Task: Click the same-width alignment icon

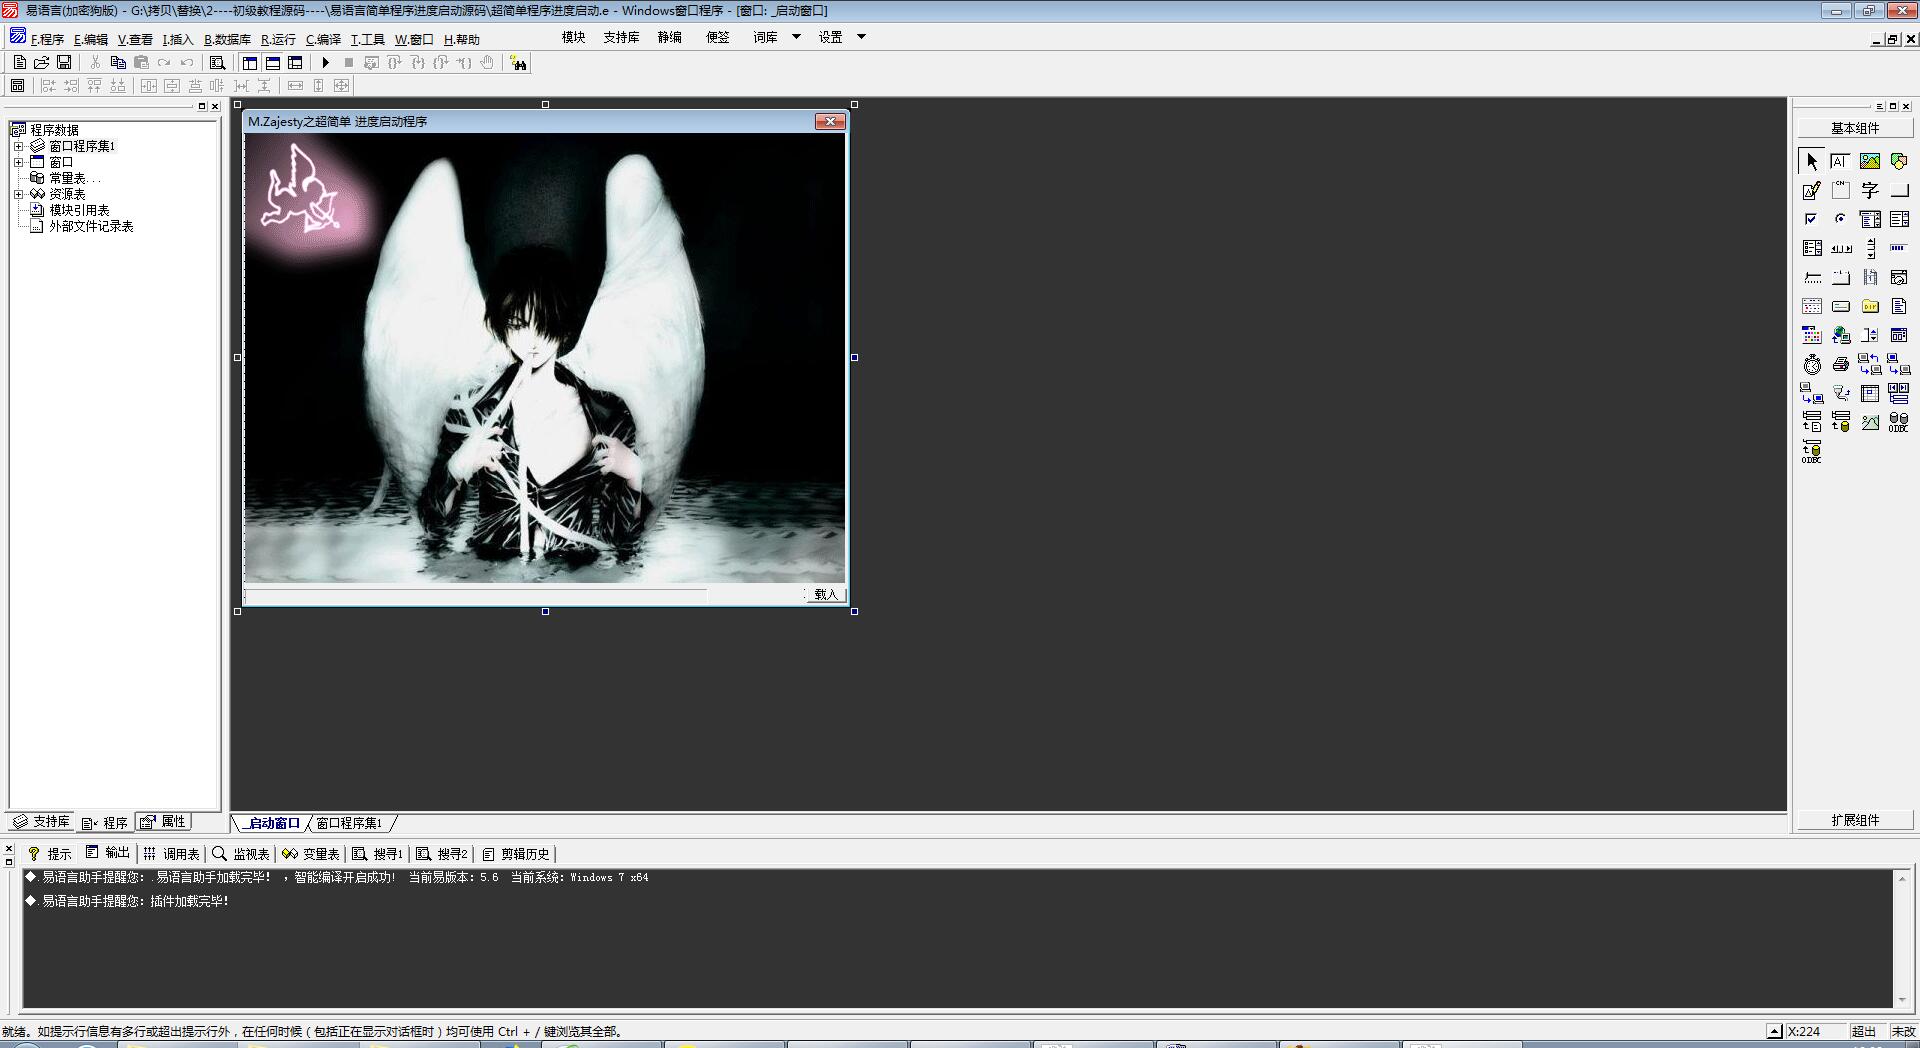Action: (296, 86)
